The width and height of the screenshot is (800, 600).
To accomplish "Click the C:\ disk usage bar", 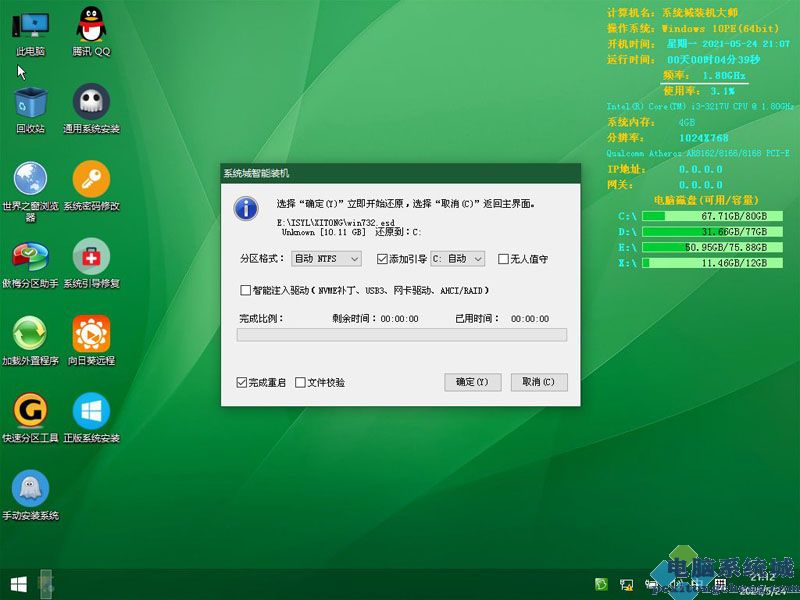I will point(712,216).
